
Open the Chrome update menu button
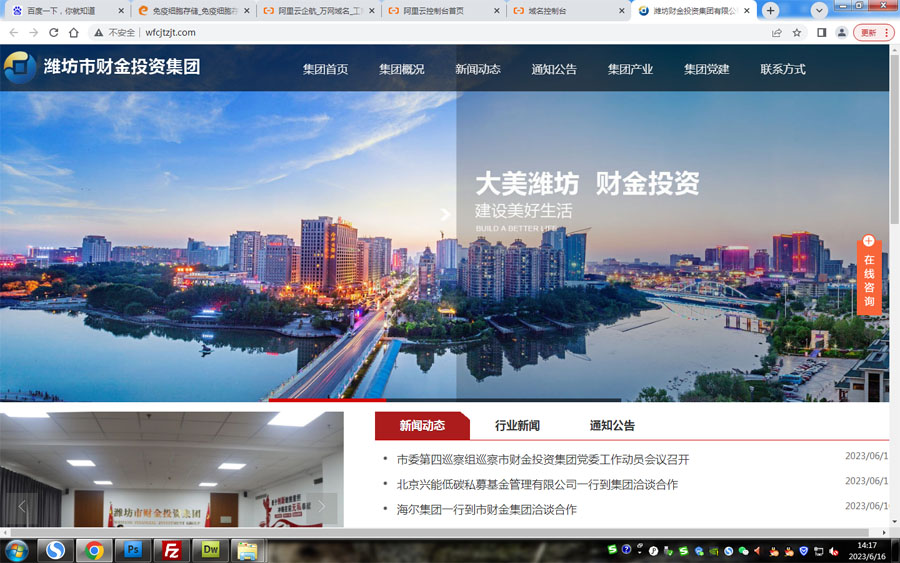click(874, 32)
